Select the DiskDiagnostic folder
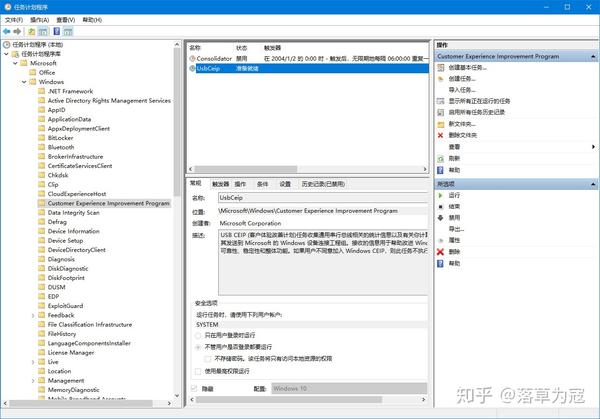This screenshot has height=419, width=600. point(68,269)
